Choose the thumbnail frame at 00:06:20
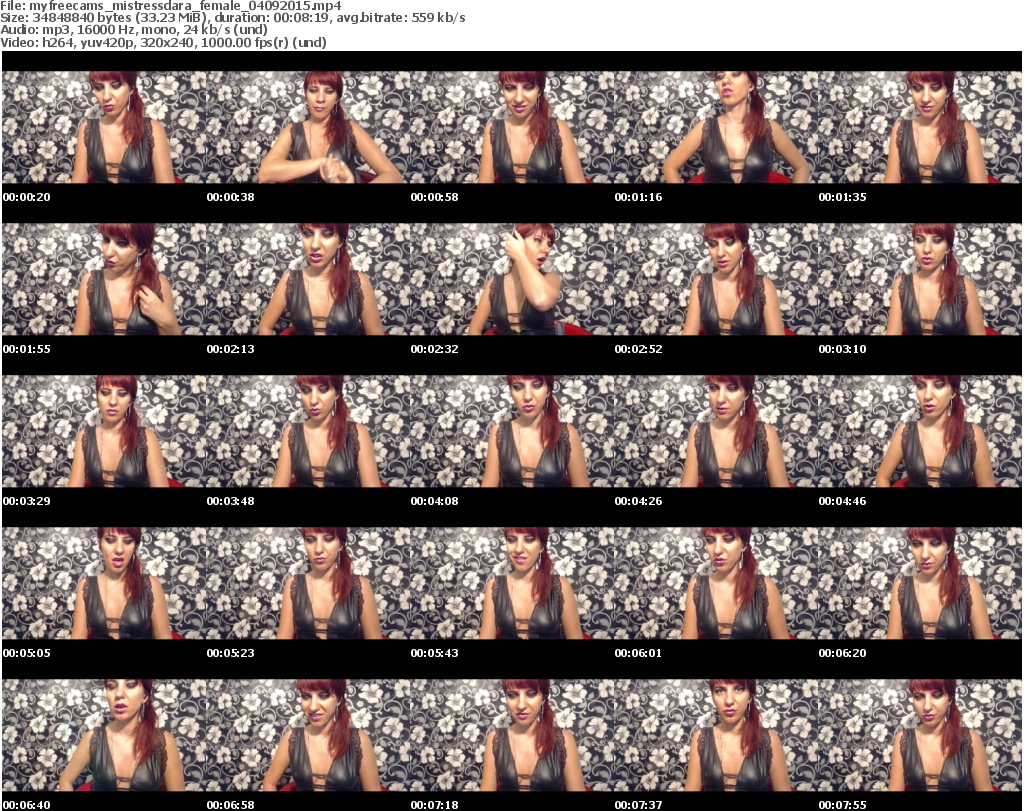 coord(920,584)
